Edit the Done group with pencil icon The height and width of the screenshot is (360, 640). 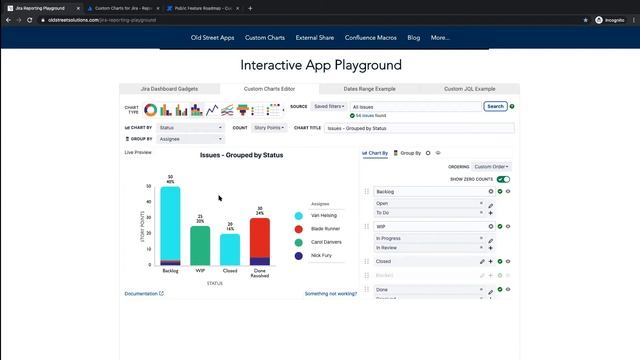491,292
